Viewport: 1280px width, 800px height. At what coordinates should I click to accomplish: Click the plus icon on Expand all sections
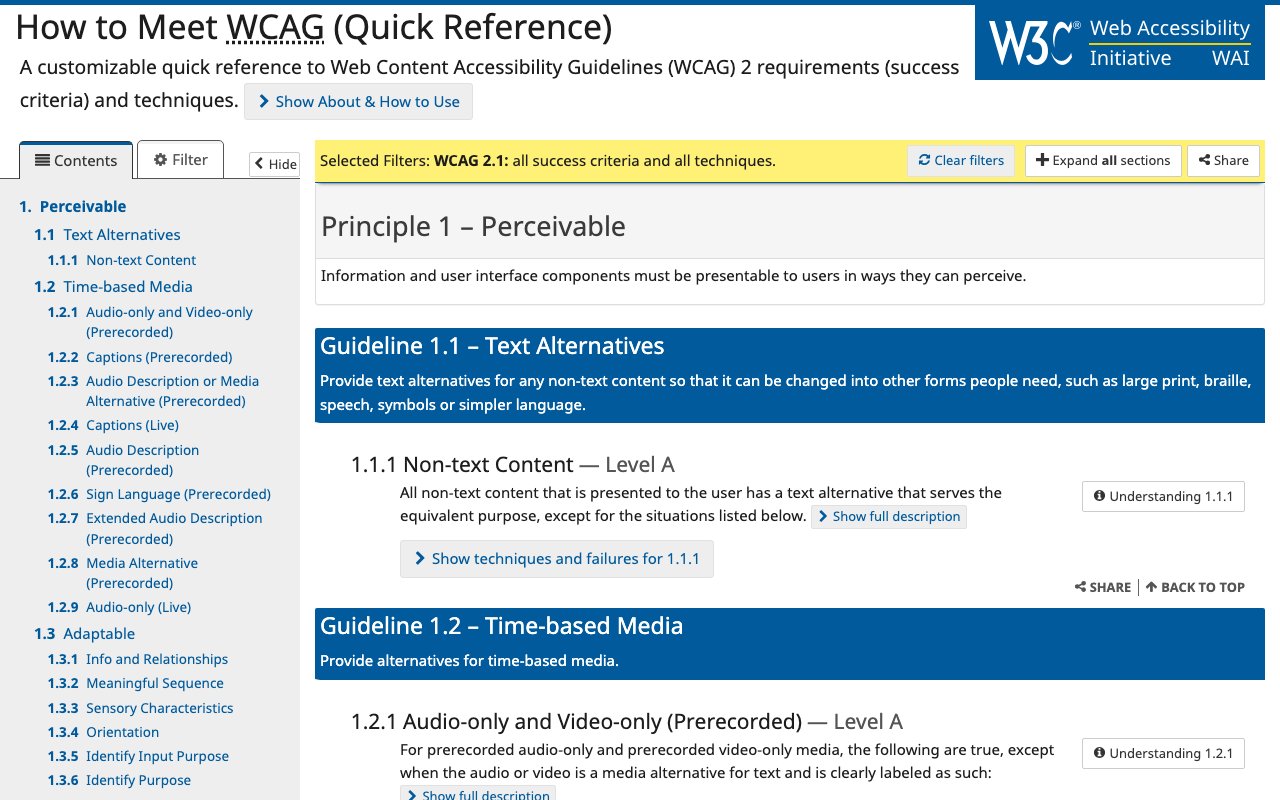click(x=1040, y=160)
